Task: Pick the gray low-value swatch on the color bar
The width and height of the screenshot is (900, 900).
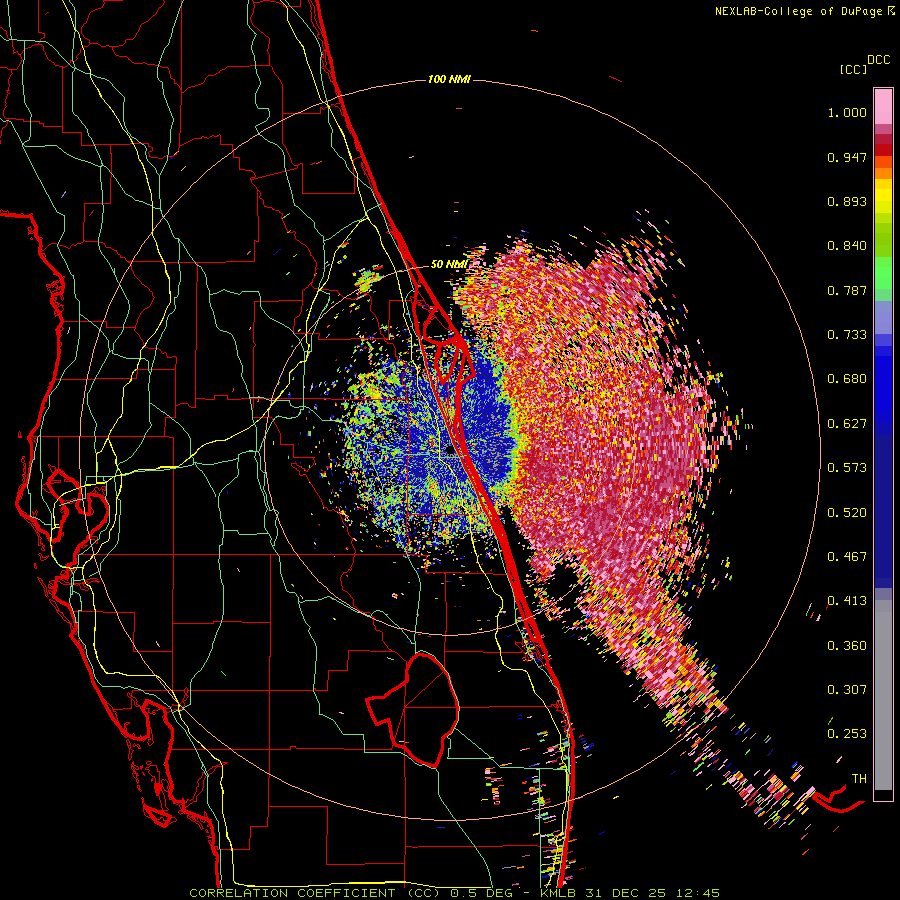Action: pos(883,695)
